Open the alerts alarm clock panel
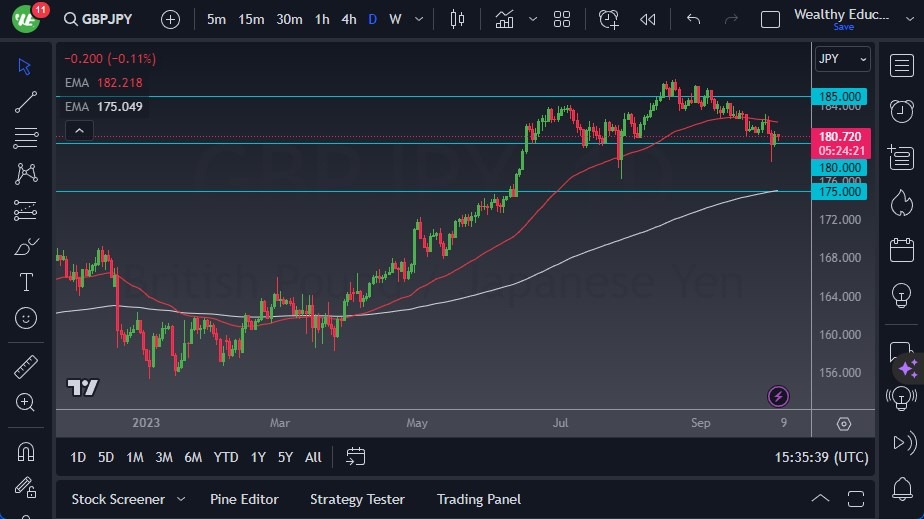The width and height of the screenshot is (924, 519). [x=901, y=110]
